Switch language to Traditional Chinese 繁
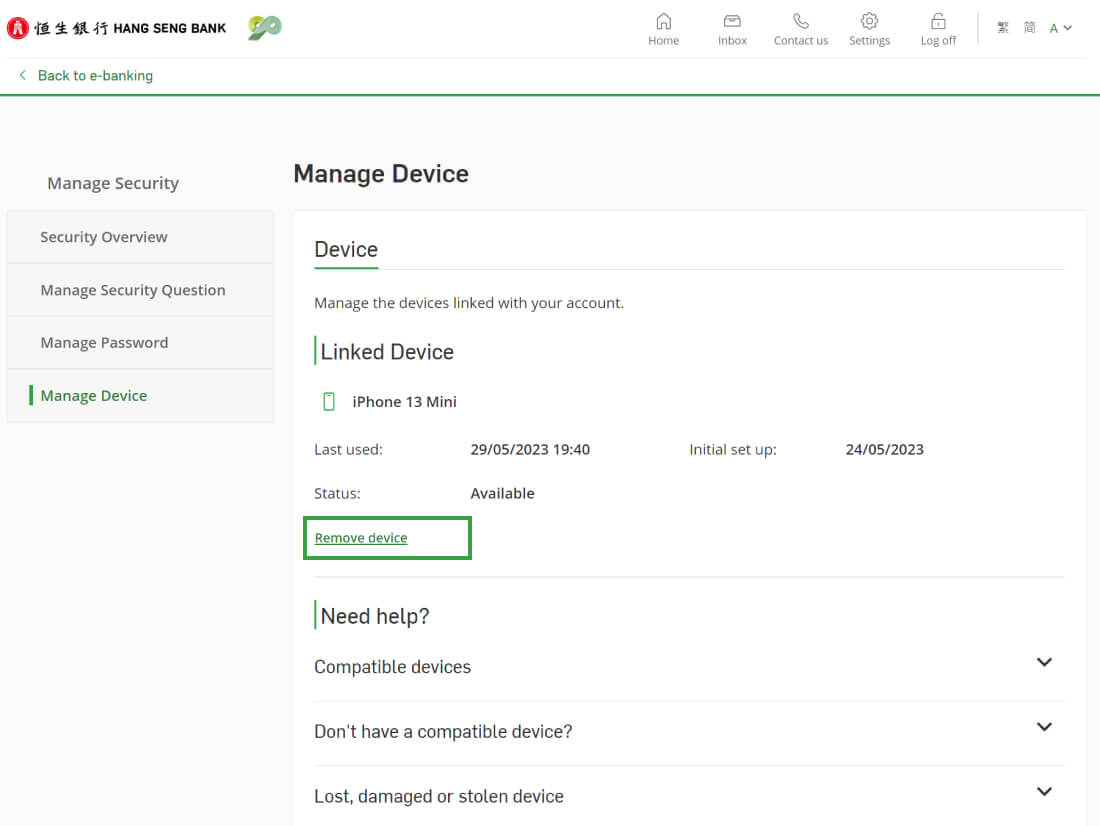The image size is (1100, 826). coord(1003,28)
